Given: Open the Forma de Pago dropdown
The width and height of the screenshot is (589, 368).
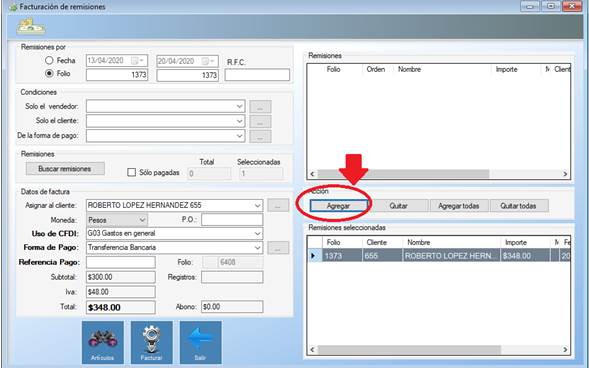Looking at the screenshot, I should (257, 247).
